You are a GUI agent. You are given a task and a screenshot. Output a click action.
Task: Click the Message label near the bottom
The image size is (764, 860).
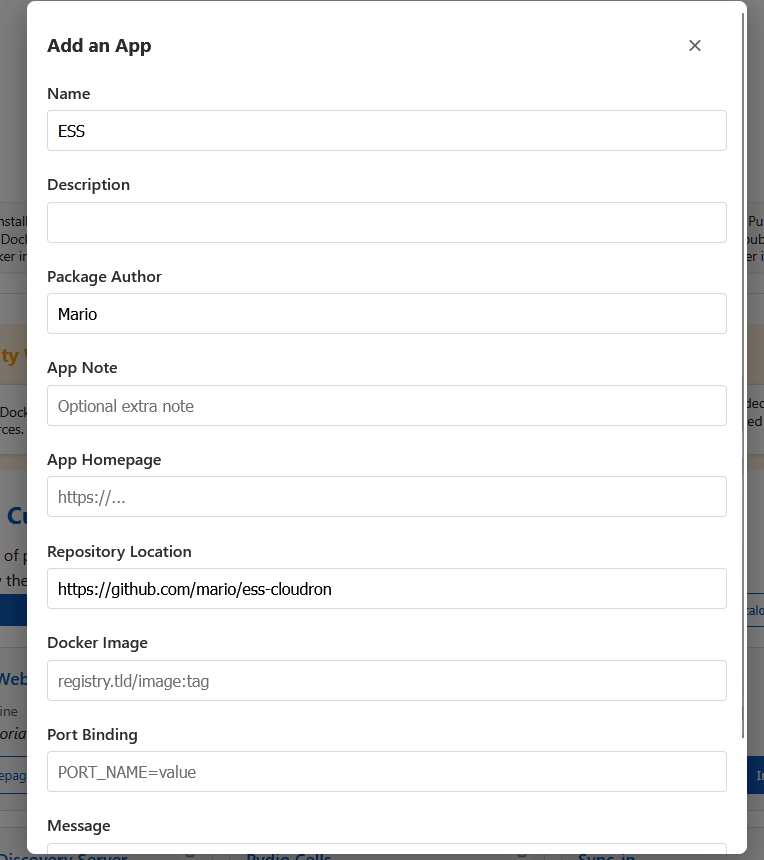click(x=78, y=826)
